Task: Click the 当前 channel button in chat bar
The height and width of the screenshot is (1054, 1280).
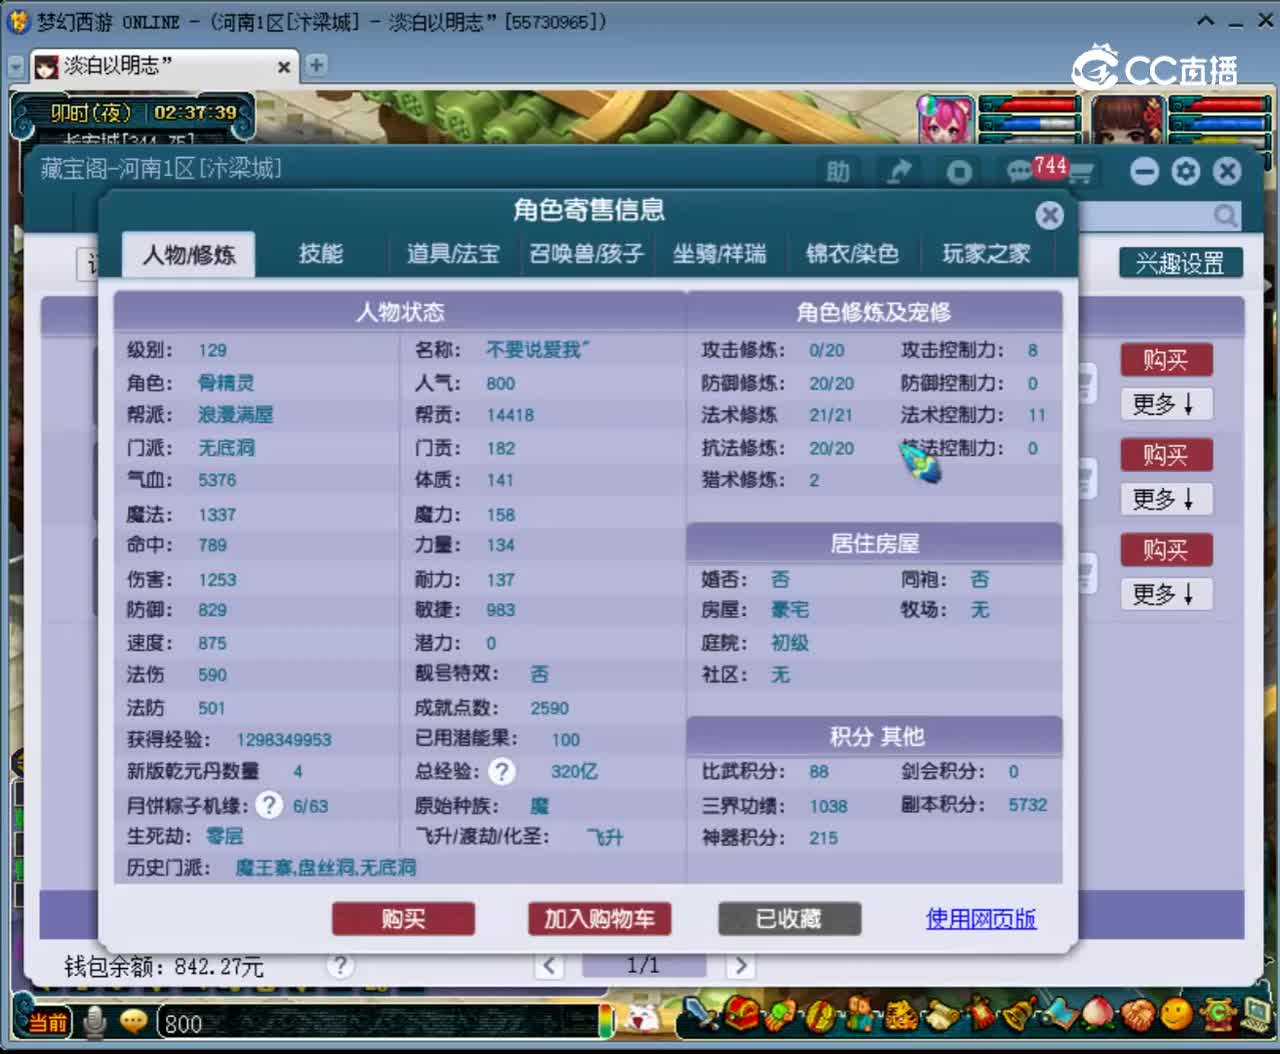Action: tap(47, 1022)
